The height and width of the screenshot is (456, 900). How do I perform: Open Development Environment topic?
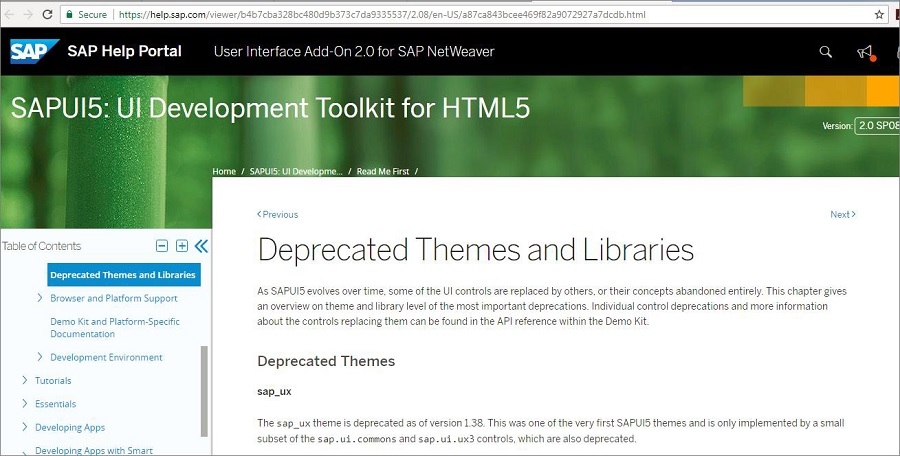106,357
